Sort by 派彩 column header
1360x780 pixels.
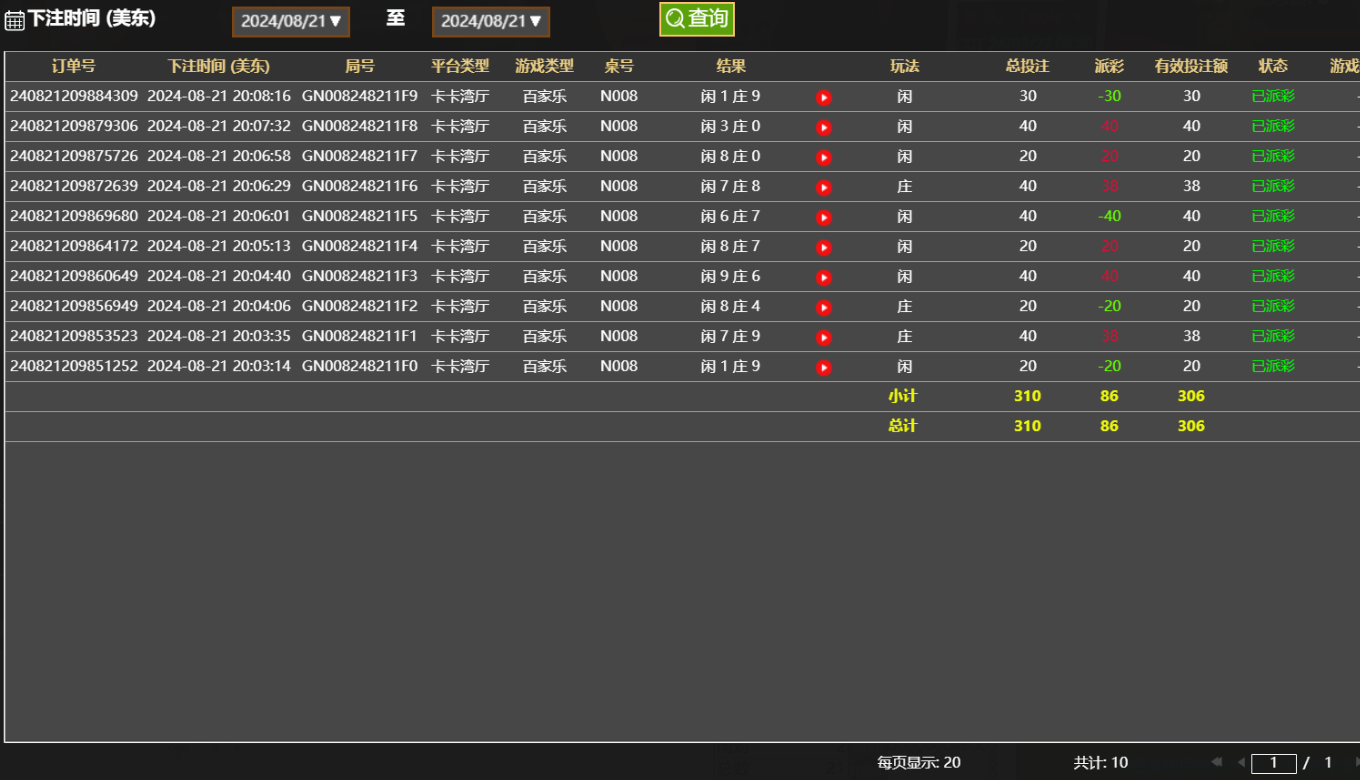[x=1109, y=66]
